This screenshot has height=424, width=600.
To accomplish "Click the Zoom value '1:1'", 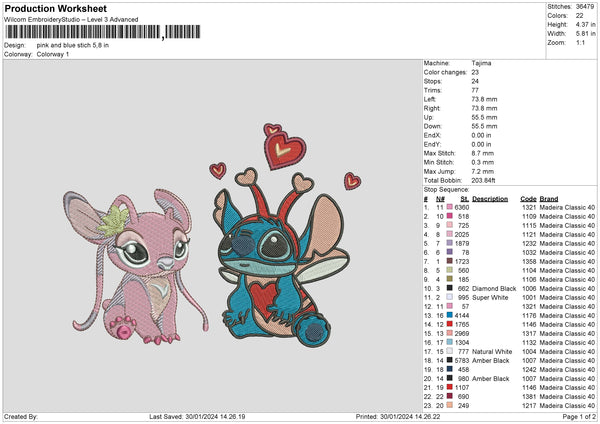I will click(580, 42).
